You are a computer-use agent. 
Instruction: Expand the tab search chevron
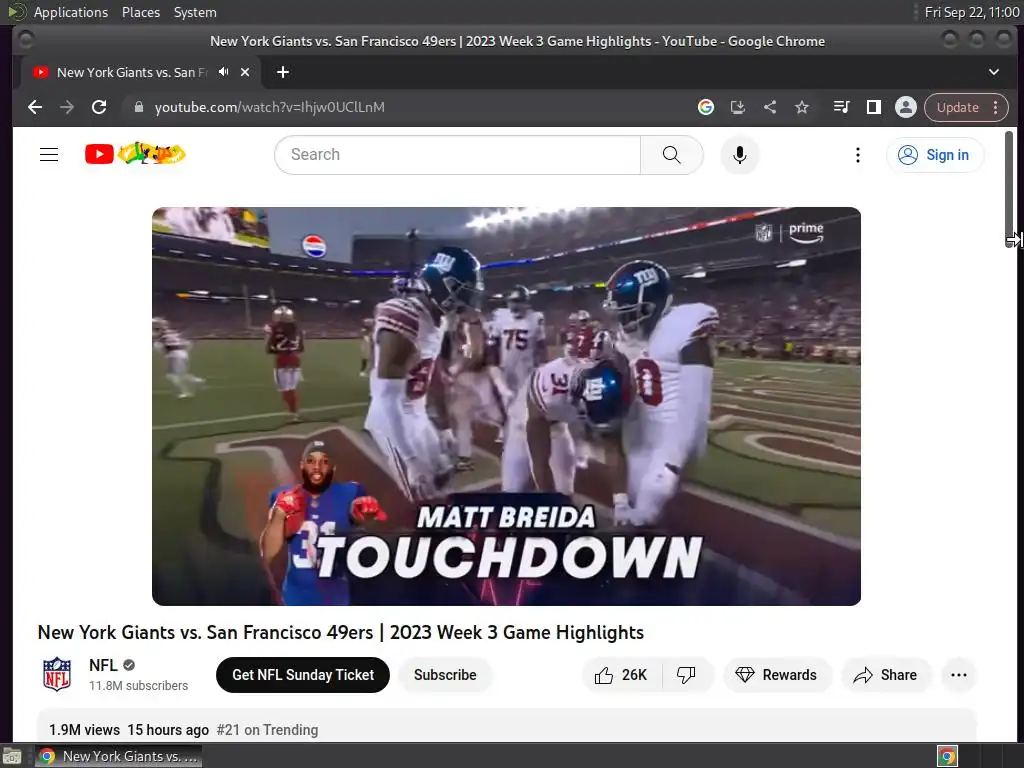993,72
